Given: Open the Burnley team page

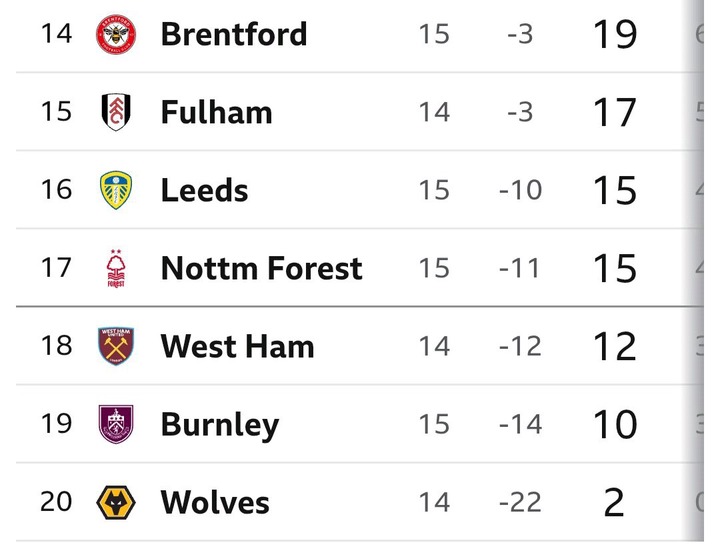Looking at the screenshot, I should [219, 424].
